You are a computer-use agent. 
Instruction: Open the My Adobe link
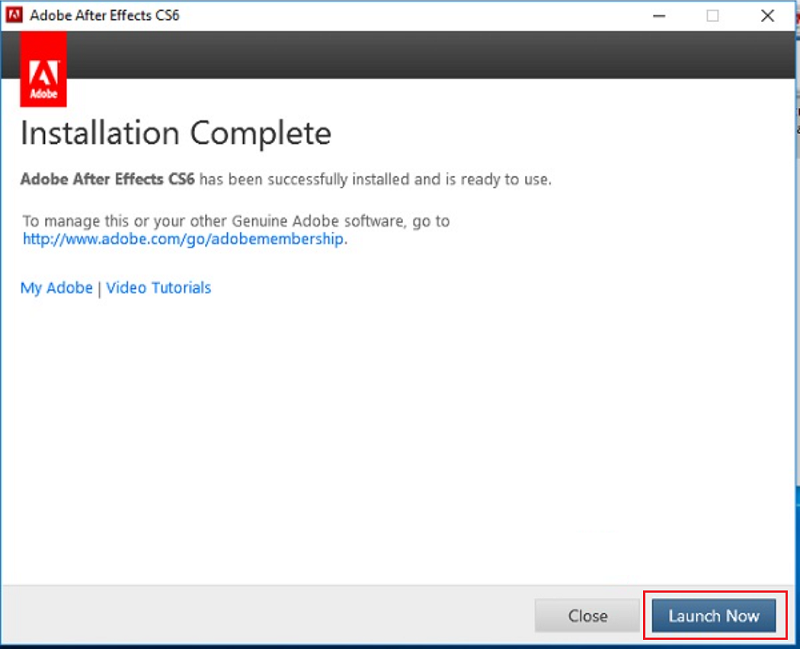pyautogui.click(x=56, y=287)
